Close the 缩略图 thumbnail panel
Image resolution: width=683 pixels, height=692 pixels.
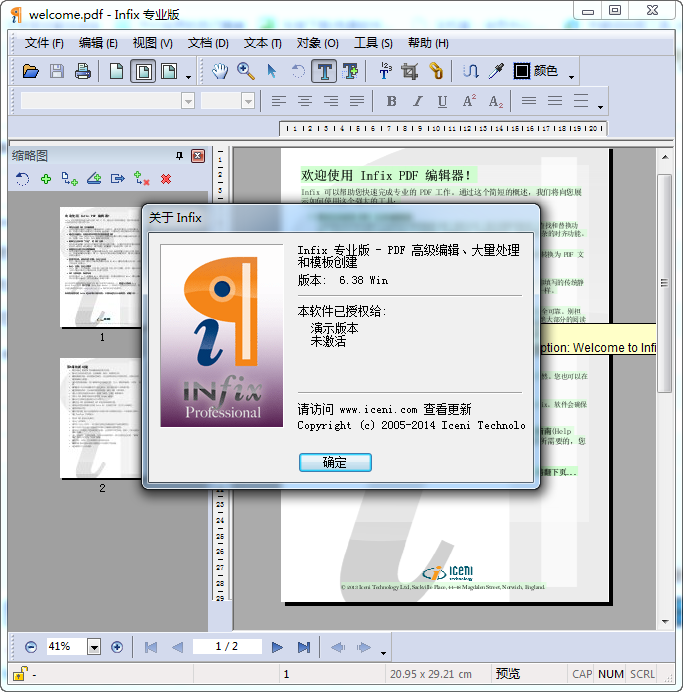[198, 156]
